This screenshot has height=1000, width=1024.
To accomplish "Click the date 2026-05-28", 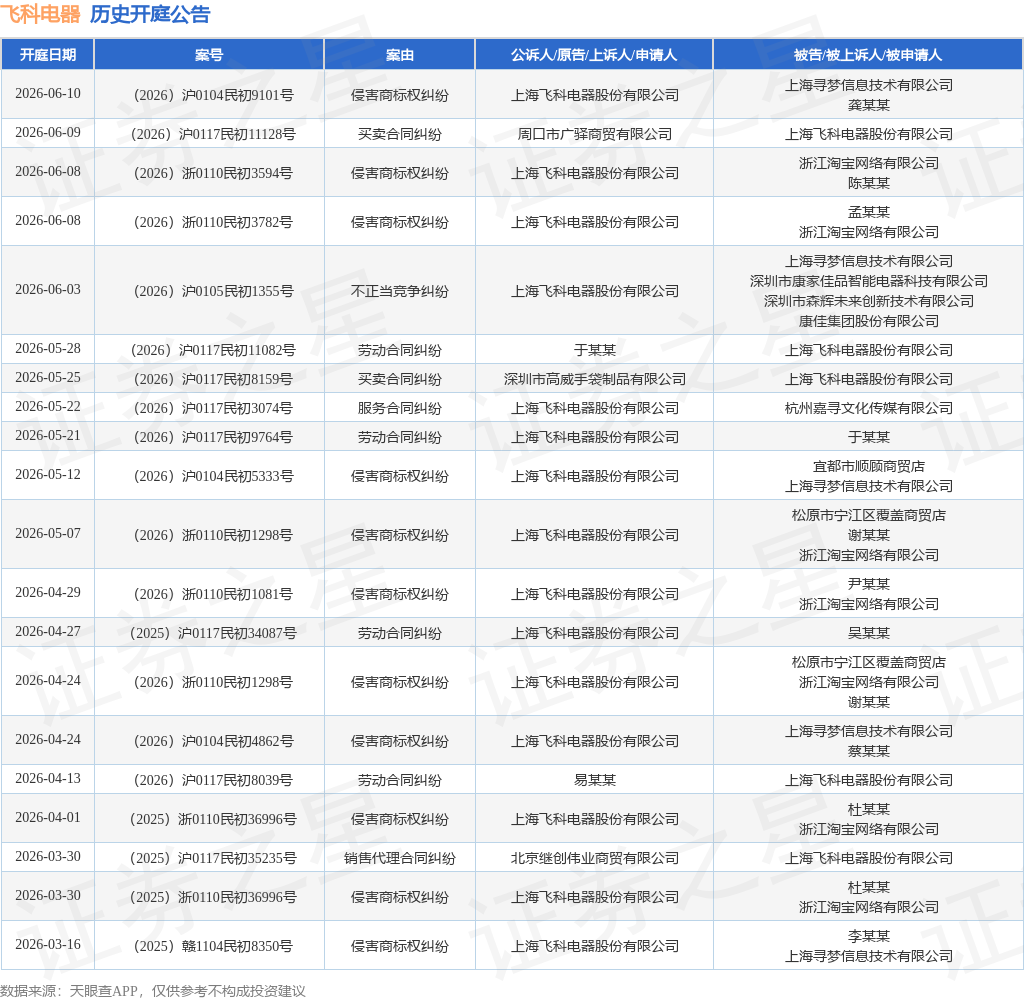I will click(48, 349).
